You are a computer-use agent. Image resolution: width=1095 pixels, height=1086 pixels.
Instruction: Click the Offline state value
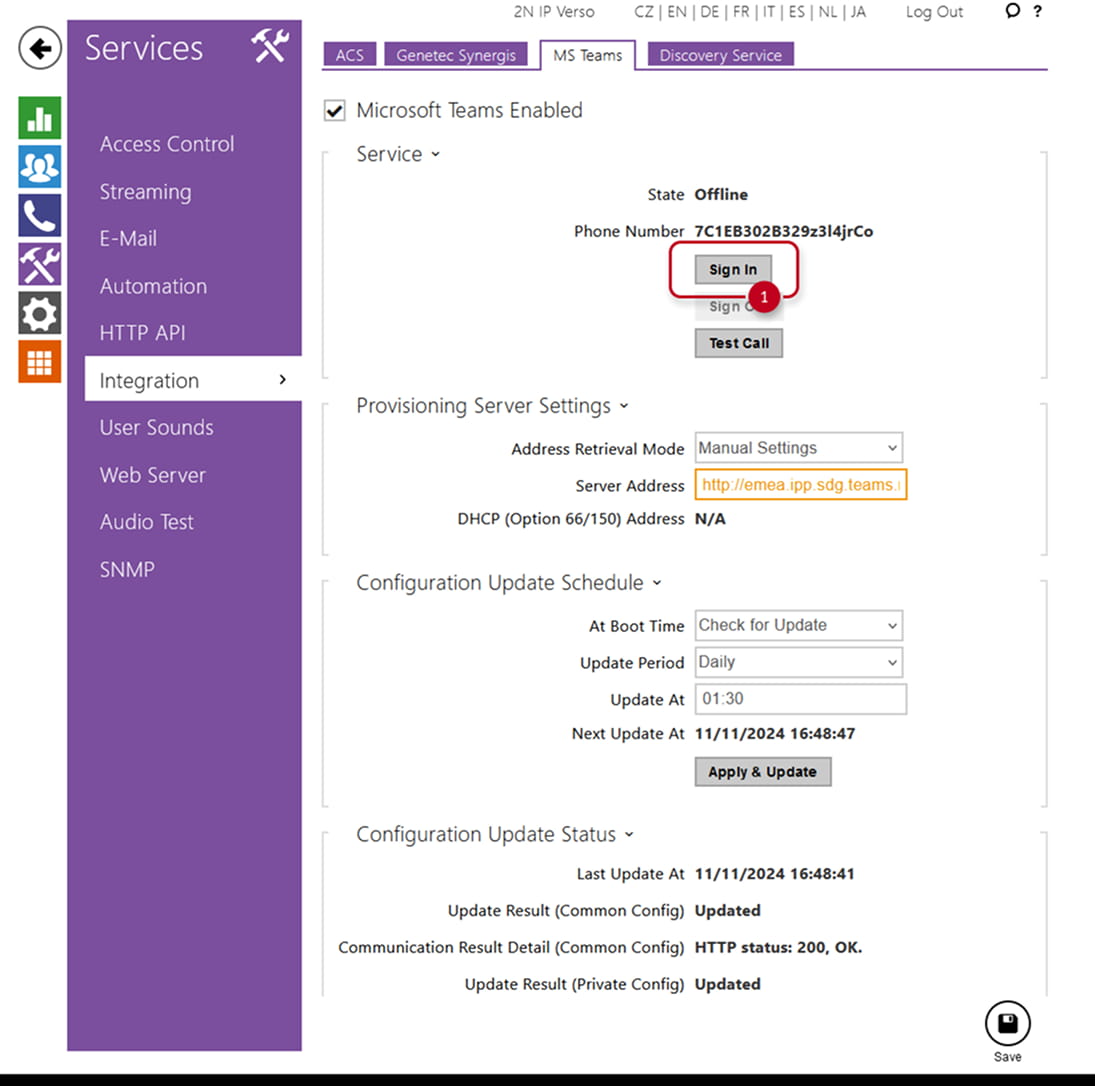(x=721, y=194)
